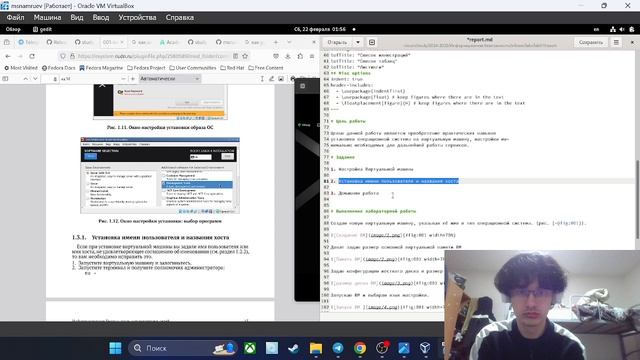Open Telegram from taskbar
Viewport: 640px width, 360px height.
click(x=338, y=348)
